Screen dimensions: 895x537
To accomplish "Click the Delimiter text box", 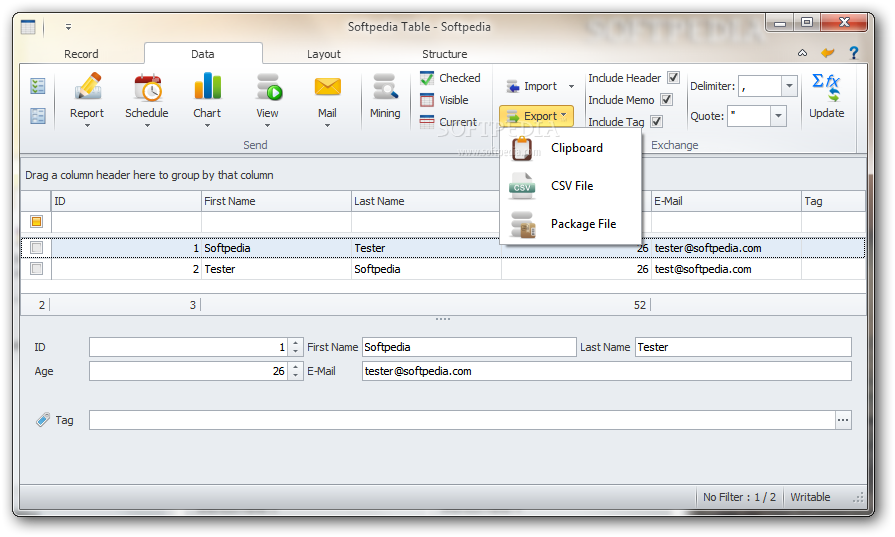I will tap(760, 86).
